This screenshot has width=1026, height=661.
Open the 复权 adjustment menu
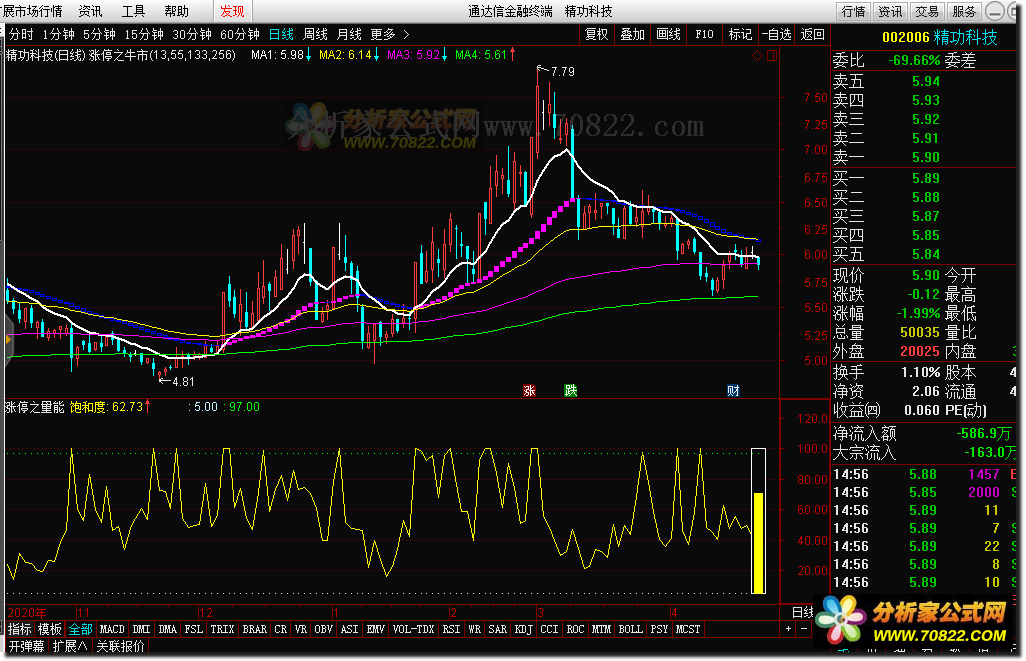coord(596,35)
